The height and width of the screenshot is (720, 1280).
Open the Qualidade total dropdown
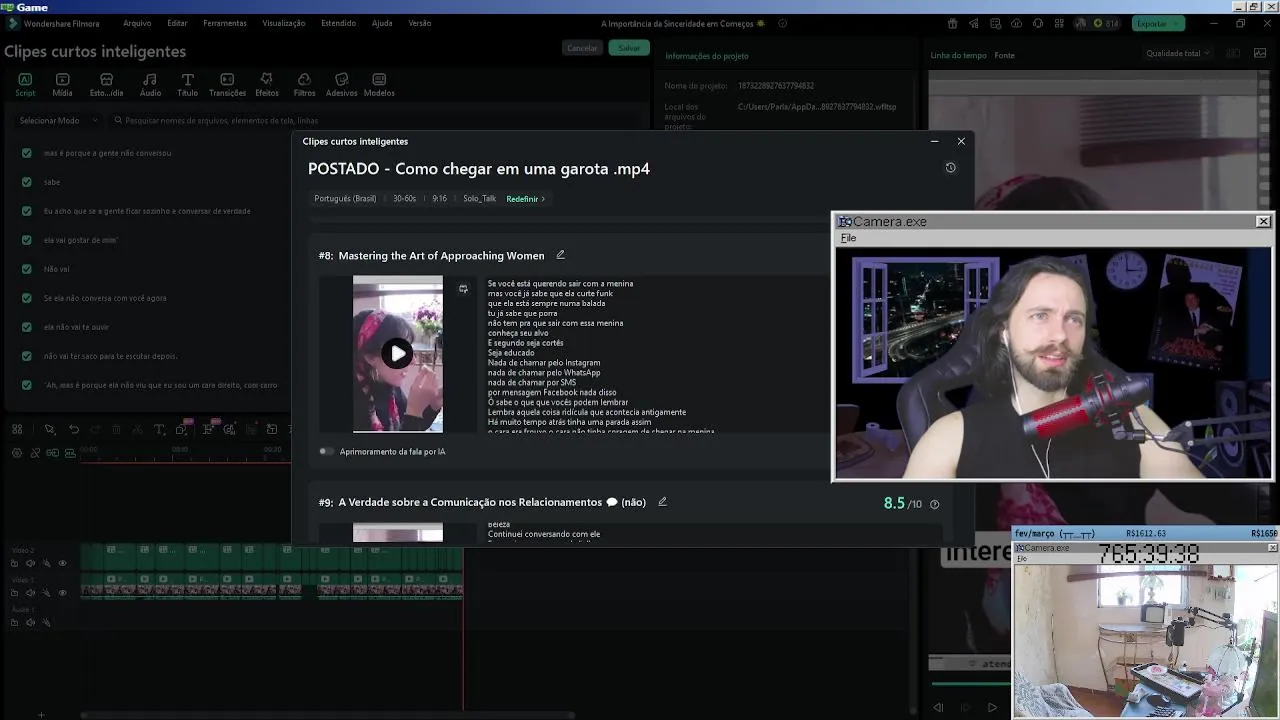(1178, 54)
